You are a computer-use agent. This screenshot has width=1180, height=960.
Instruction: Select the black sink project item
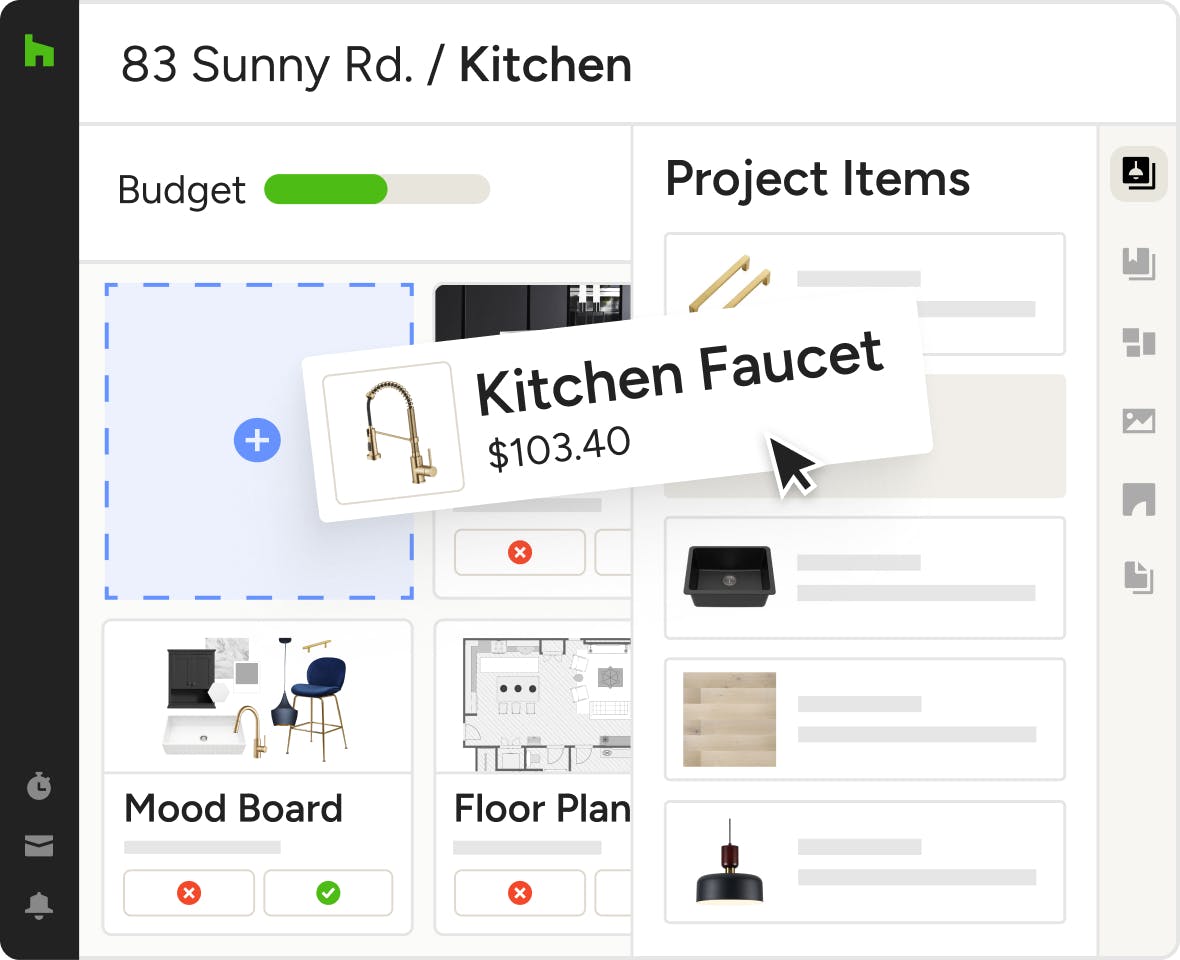864,578
